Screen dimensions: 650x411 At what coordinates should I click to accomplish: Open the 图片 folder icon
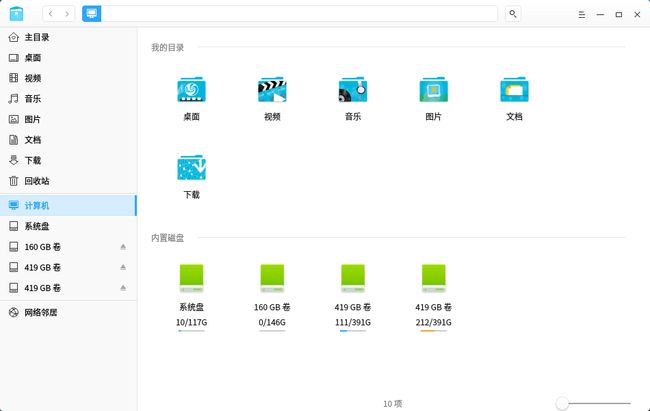[x=434, y=90]
